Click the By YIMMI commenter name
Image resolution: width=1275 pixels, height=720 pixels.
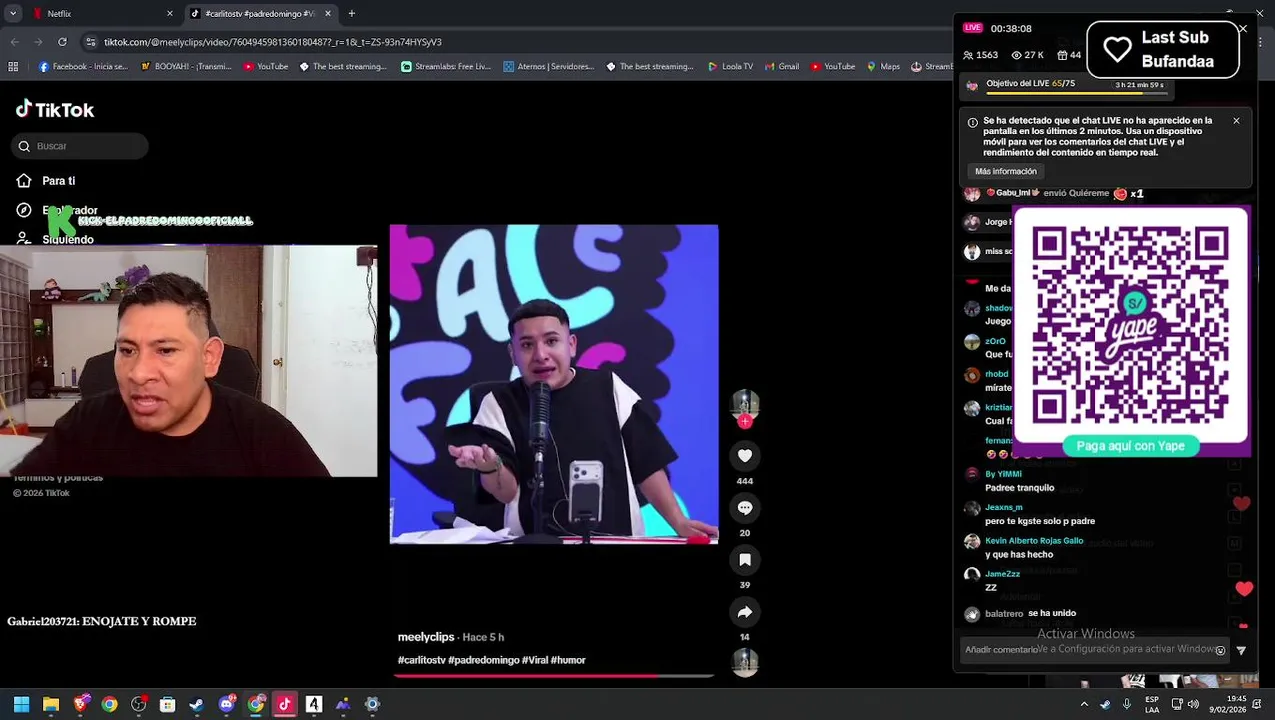click(1003, 474)
